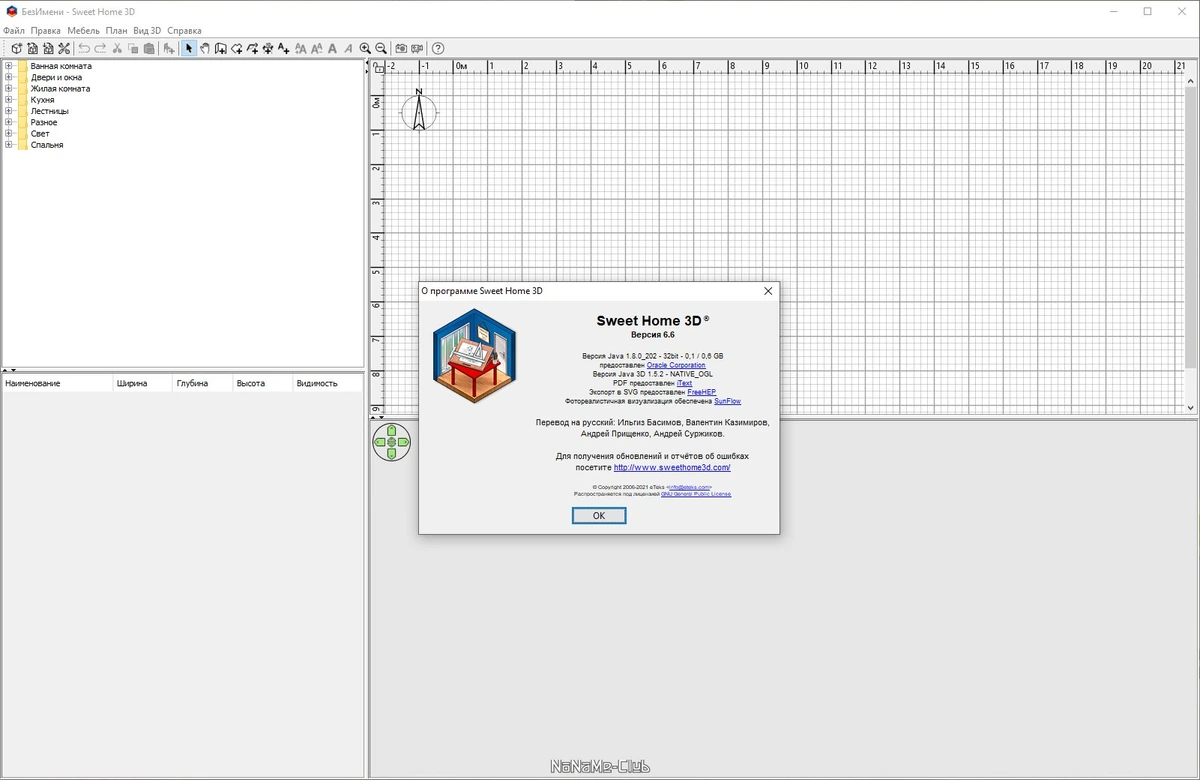The width and height of the screenshot is (1200, 780).
Task: Create a new home from the toolbar
Action: tap(17, 48)
